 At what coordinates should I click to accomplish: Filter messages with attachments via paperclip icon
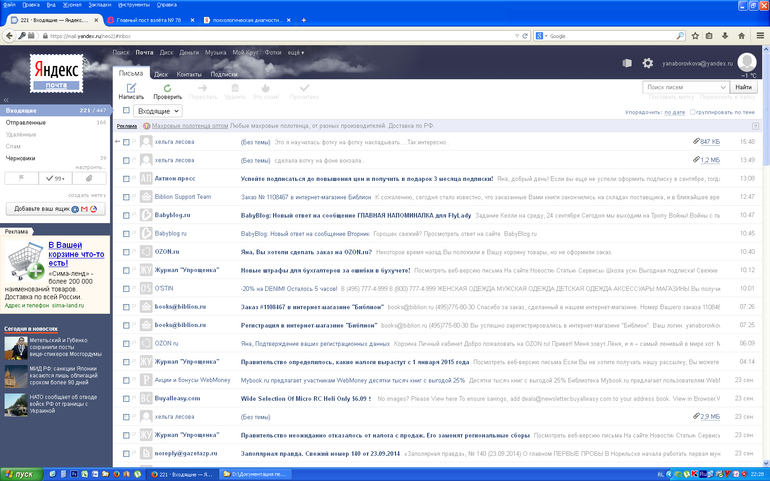click(89, 178)
